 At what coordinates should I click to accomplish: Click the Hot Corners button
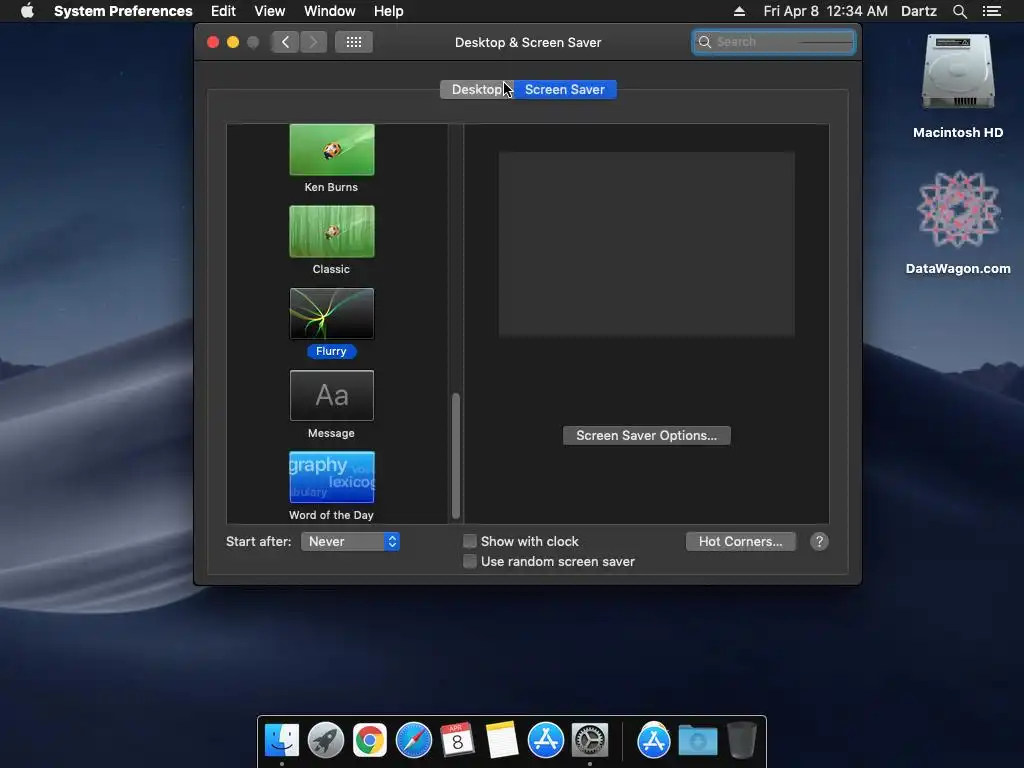click(741, 541)
